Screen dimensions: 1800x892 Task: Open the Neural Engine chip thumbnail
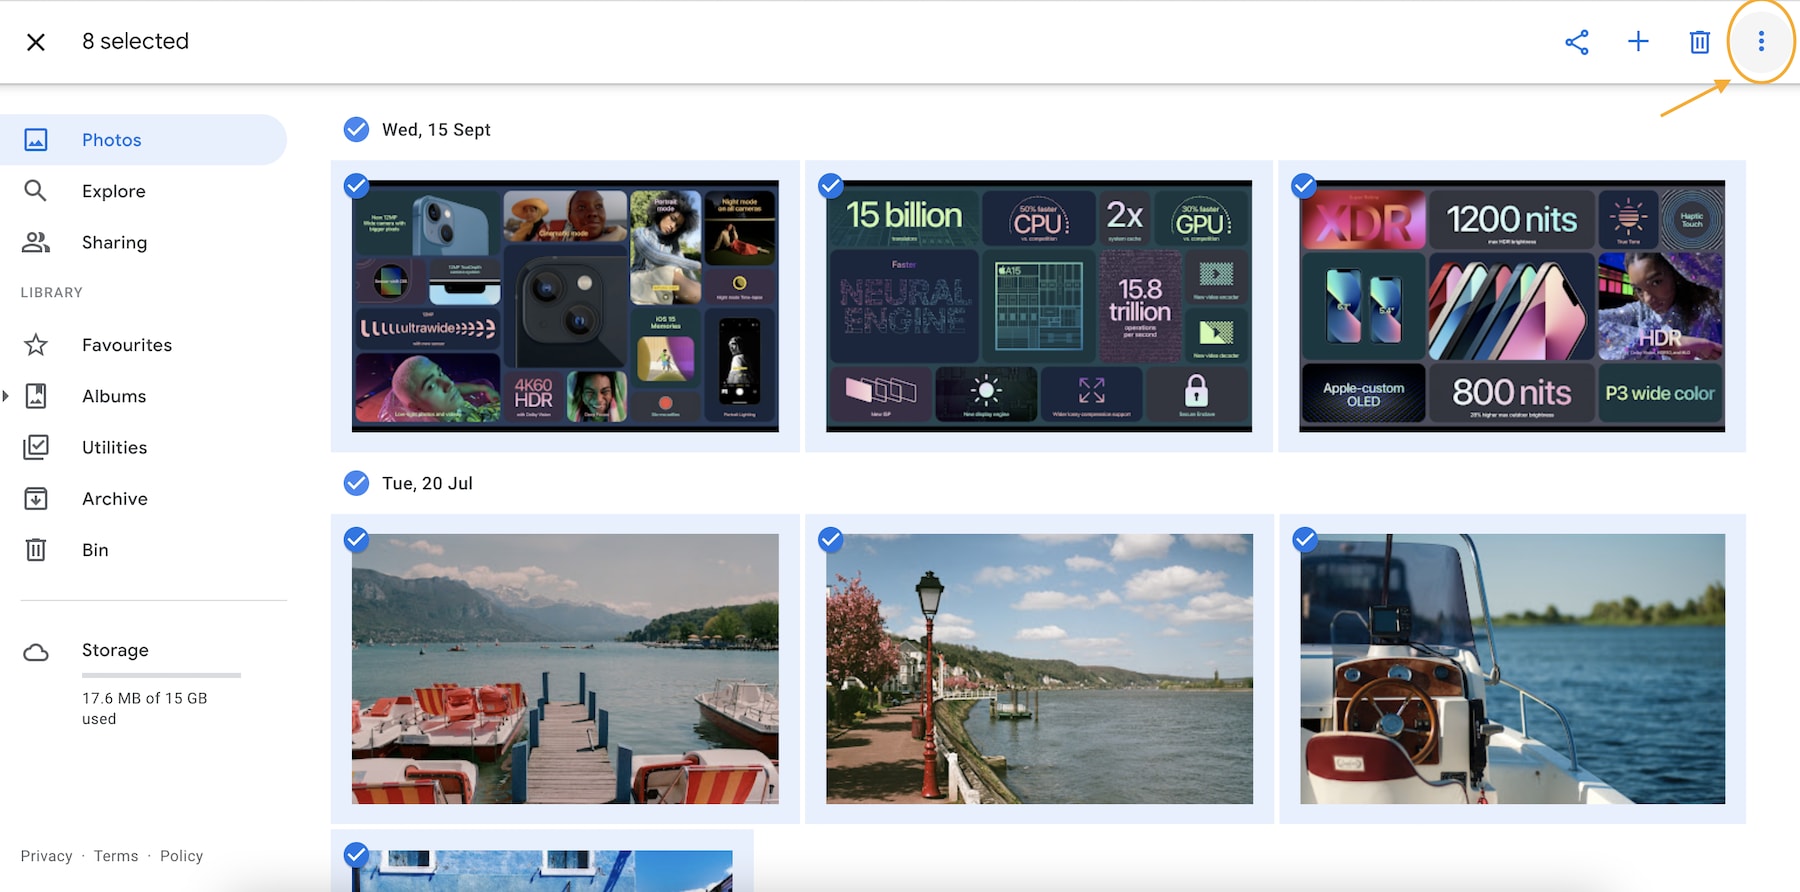[x=1039, y=306]
